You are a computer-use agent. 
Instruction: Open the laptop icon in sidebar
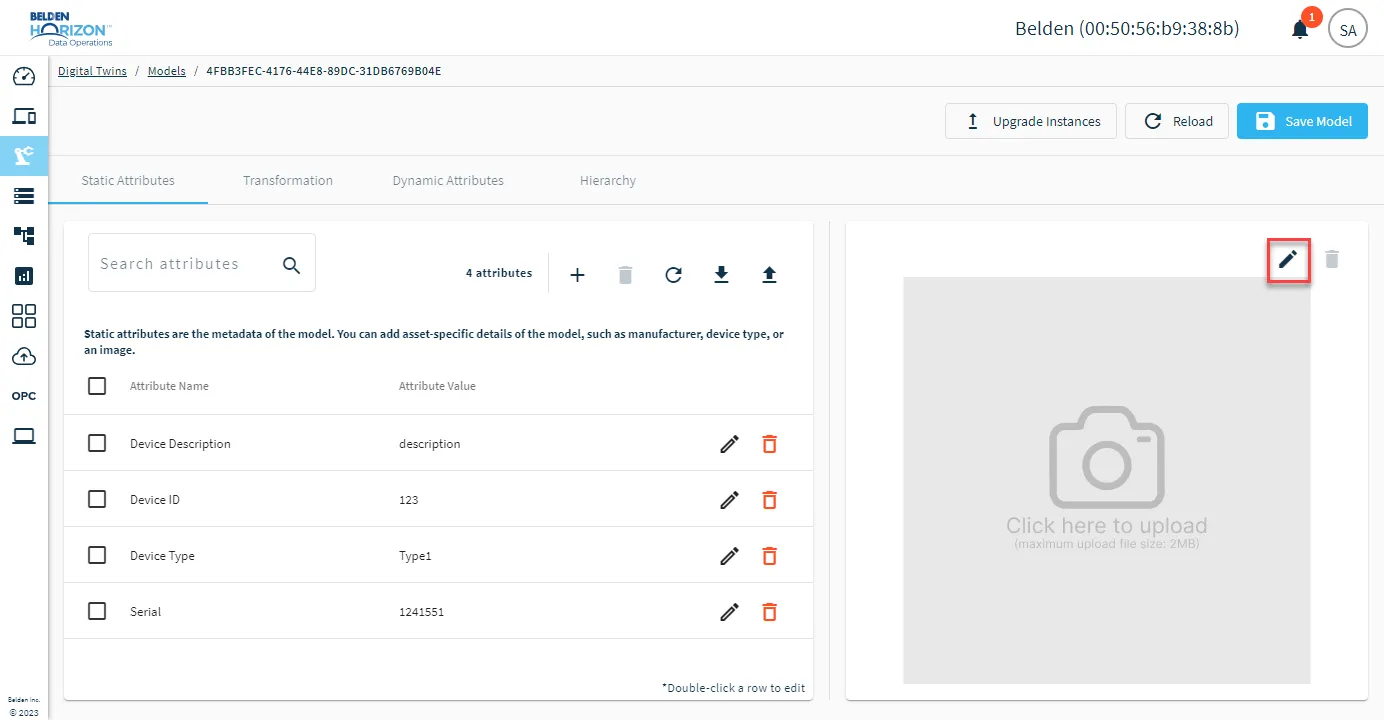point(24,436)
